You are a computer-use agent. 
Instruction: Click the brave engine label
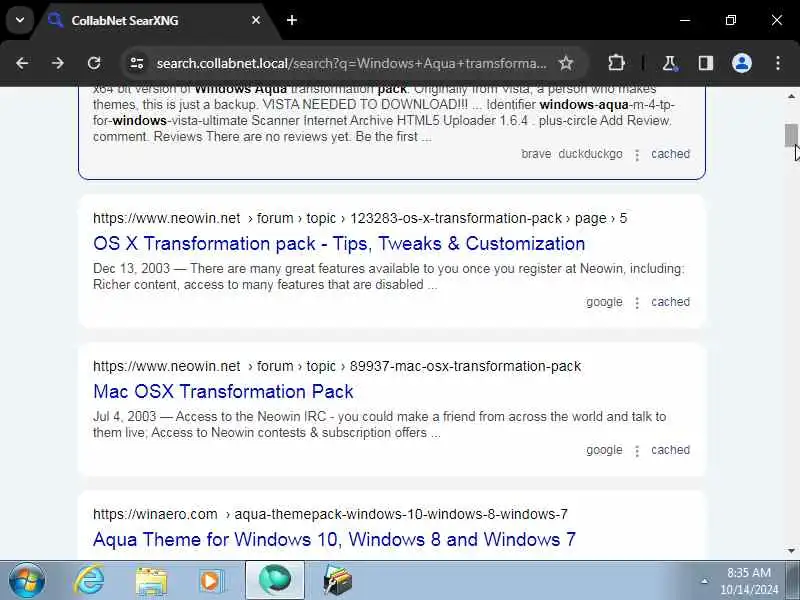pyautogui.click(x=536, y=154)
